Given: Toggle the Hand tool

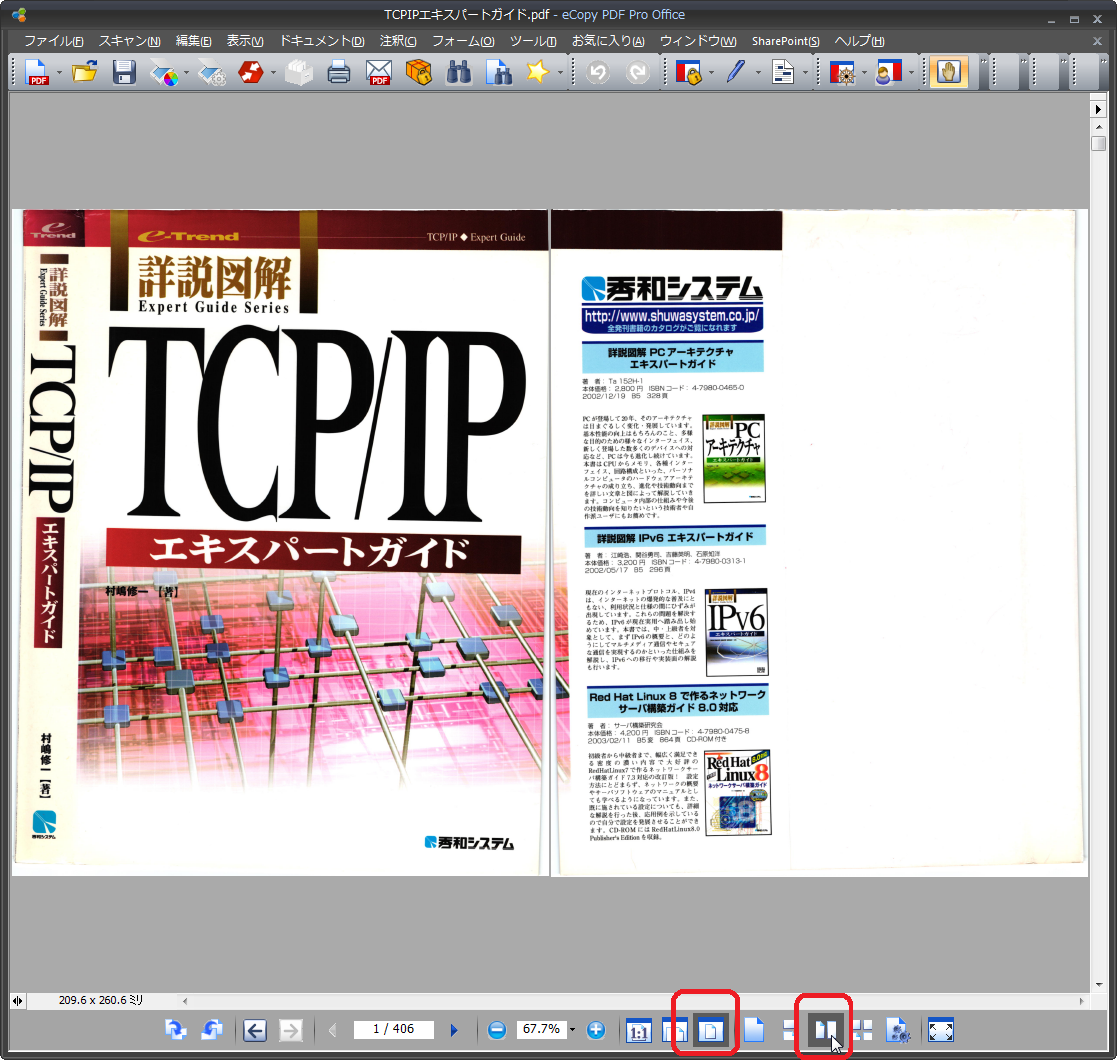Looking at the screenshot, I should [x=949, y=72].
